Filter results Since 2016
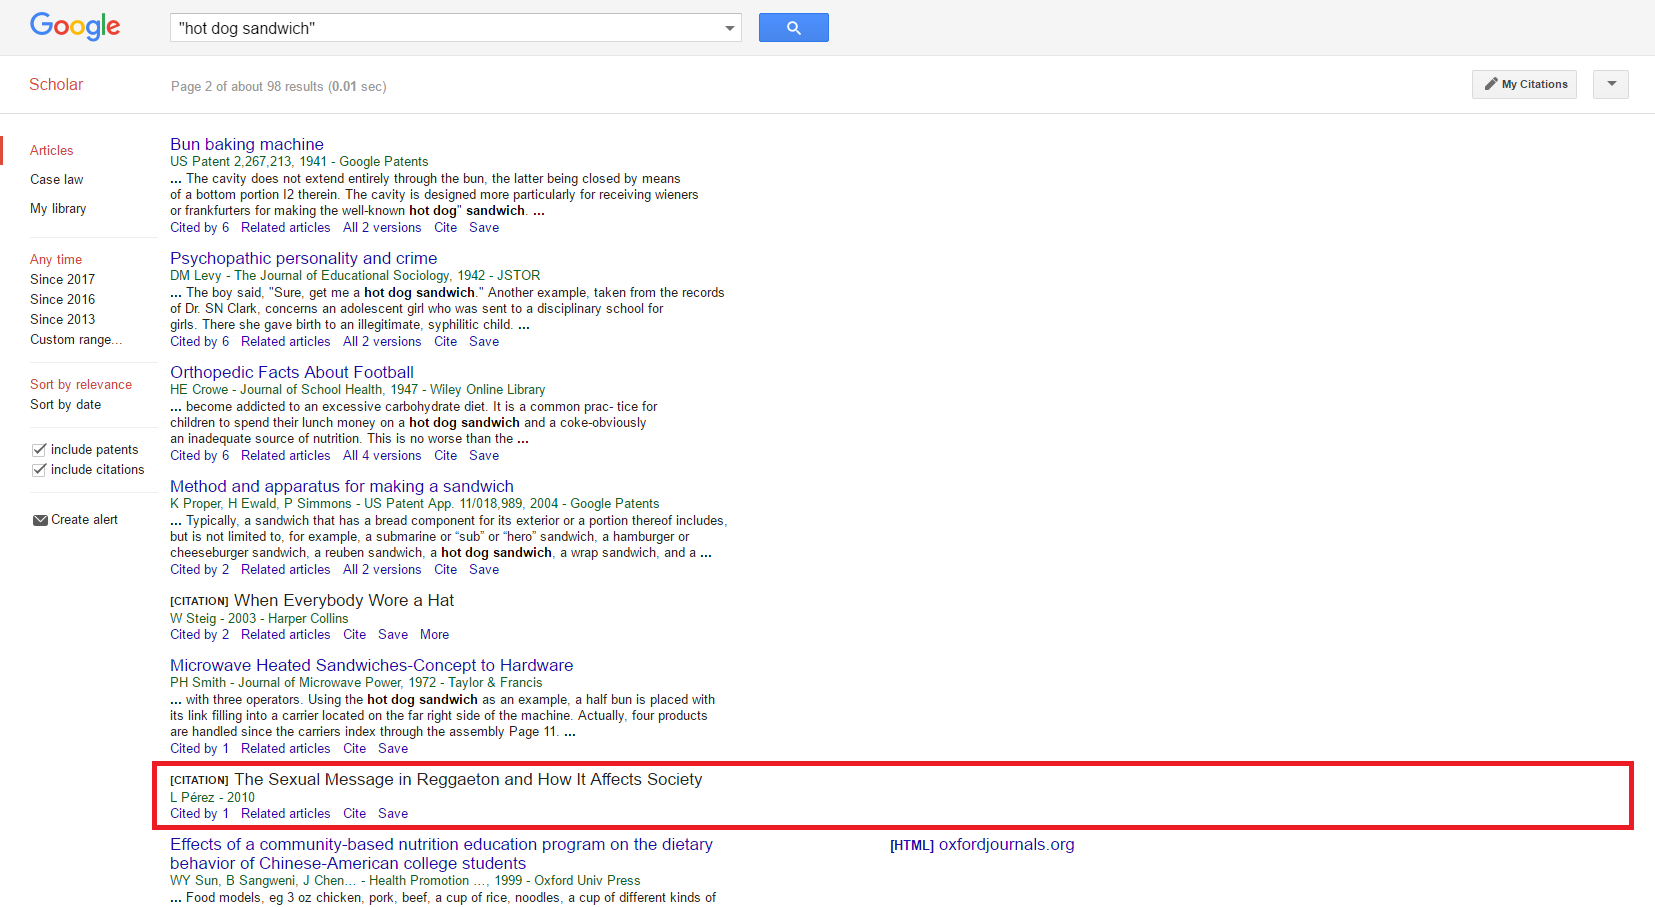Image resolution: width=1655 pixels, height=907 pixels. pyautogui.click(x=62, y=300)
